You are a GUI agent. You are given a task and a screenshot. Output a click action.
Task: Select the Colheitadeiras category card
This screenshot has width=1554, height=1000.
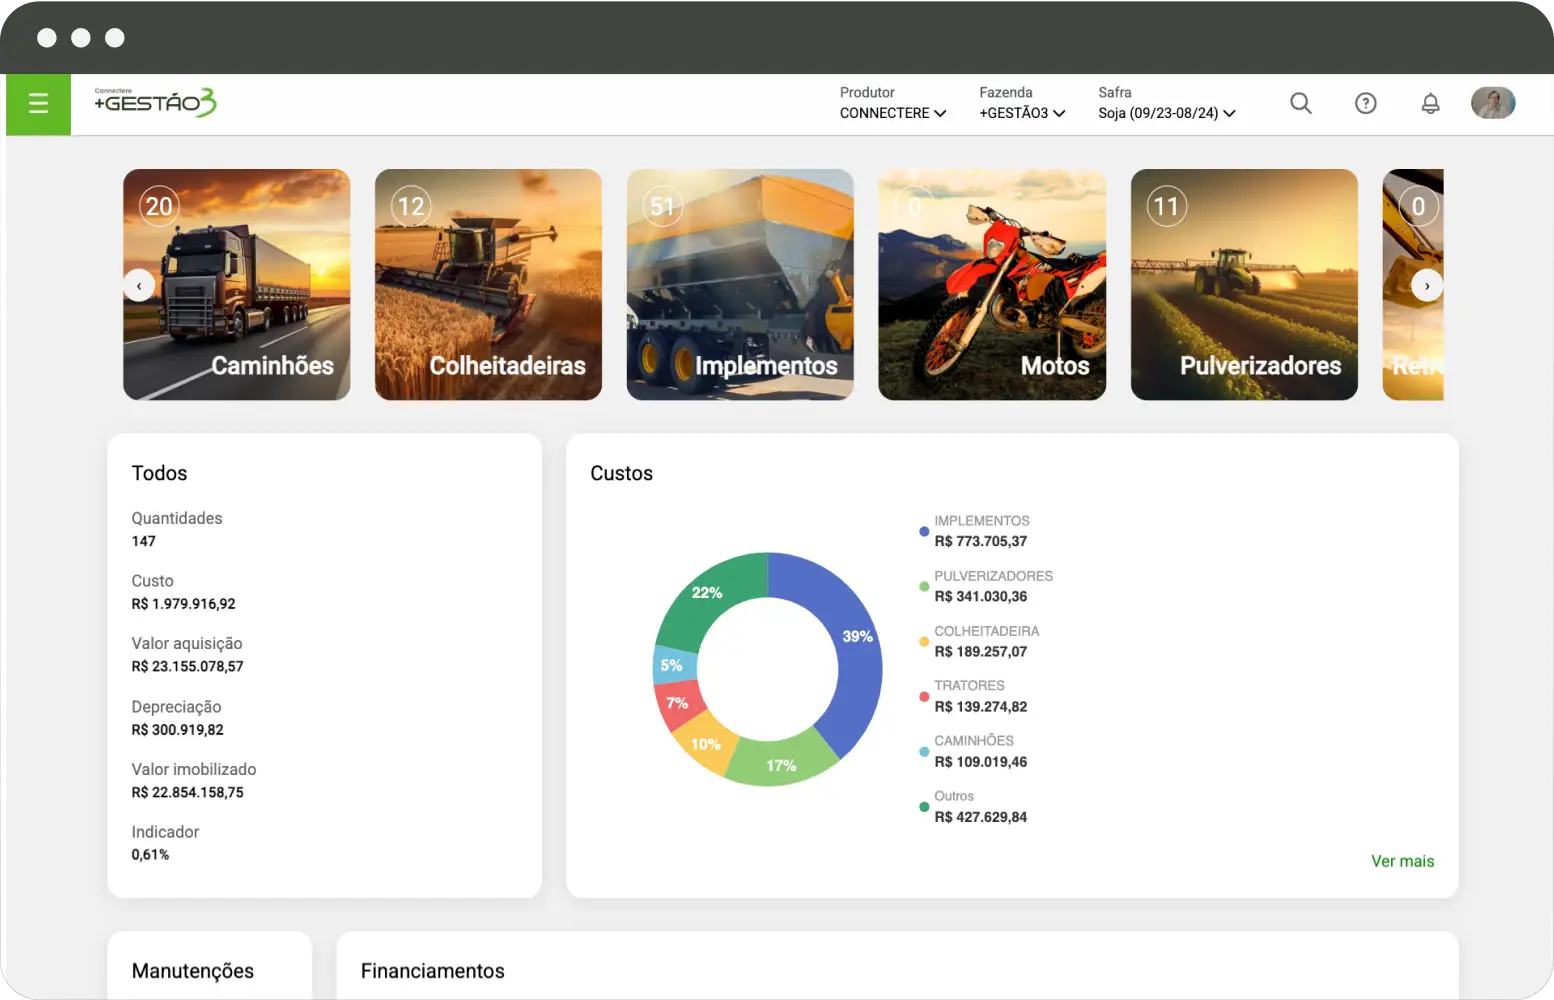pyautogui.click(x=488, y=285)
